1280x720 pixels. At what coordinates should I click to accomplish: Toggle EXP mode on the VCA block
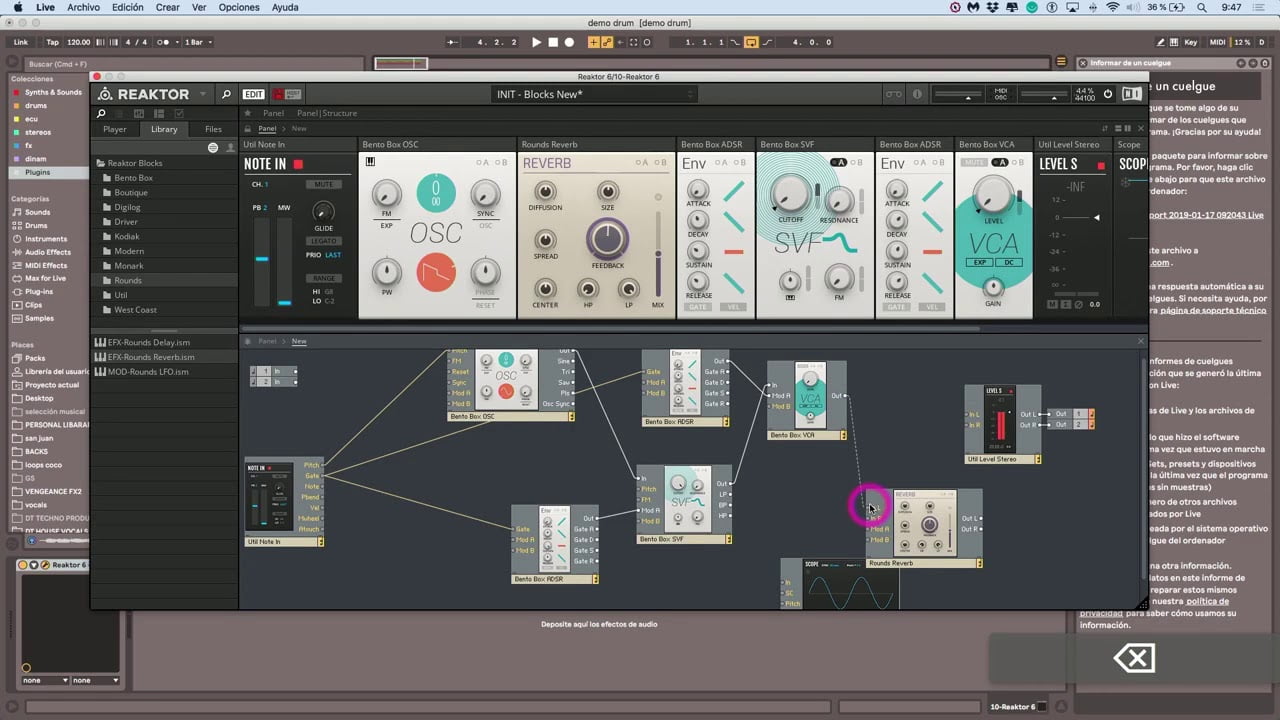click(980, 262)
